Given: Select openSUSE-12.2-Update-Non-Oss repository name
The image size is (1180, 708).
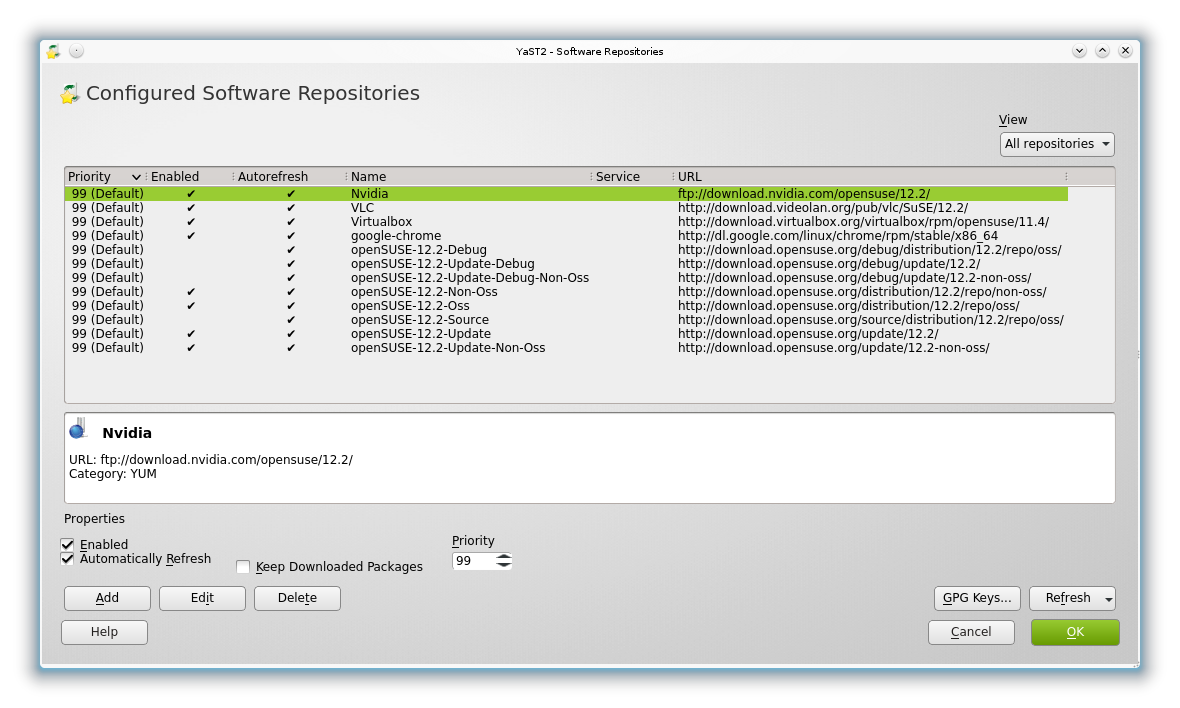Looking at the screenshot, I should point(448,348).
